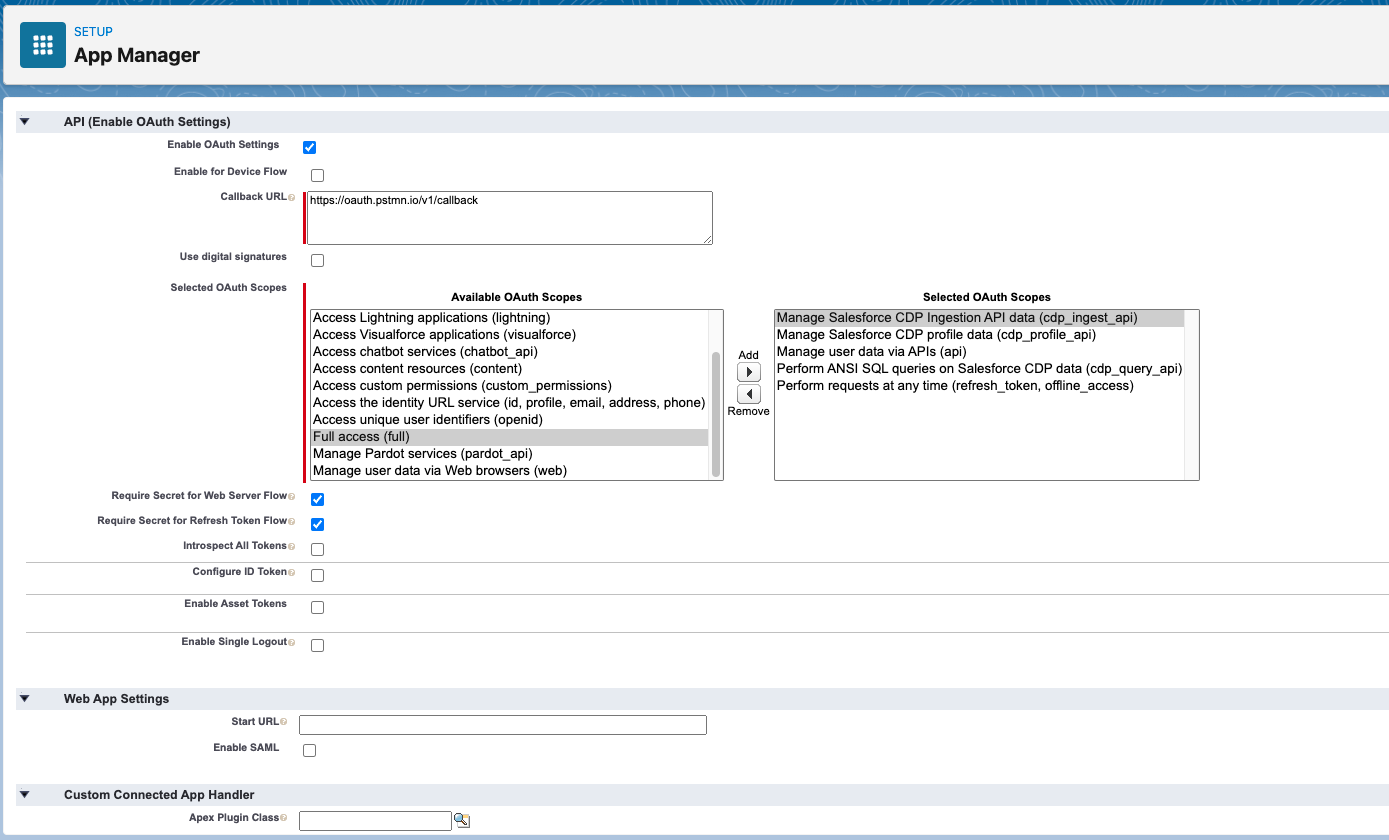The image size is (1389, 840).
Task: Open help icon next to Enable Single Logout
Action: pyautogui.click(x=292, y=642)
